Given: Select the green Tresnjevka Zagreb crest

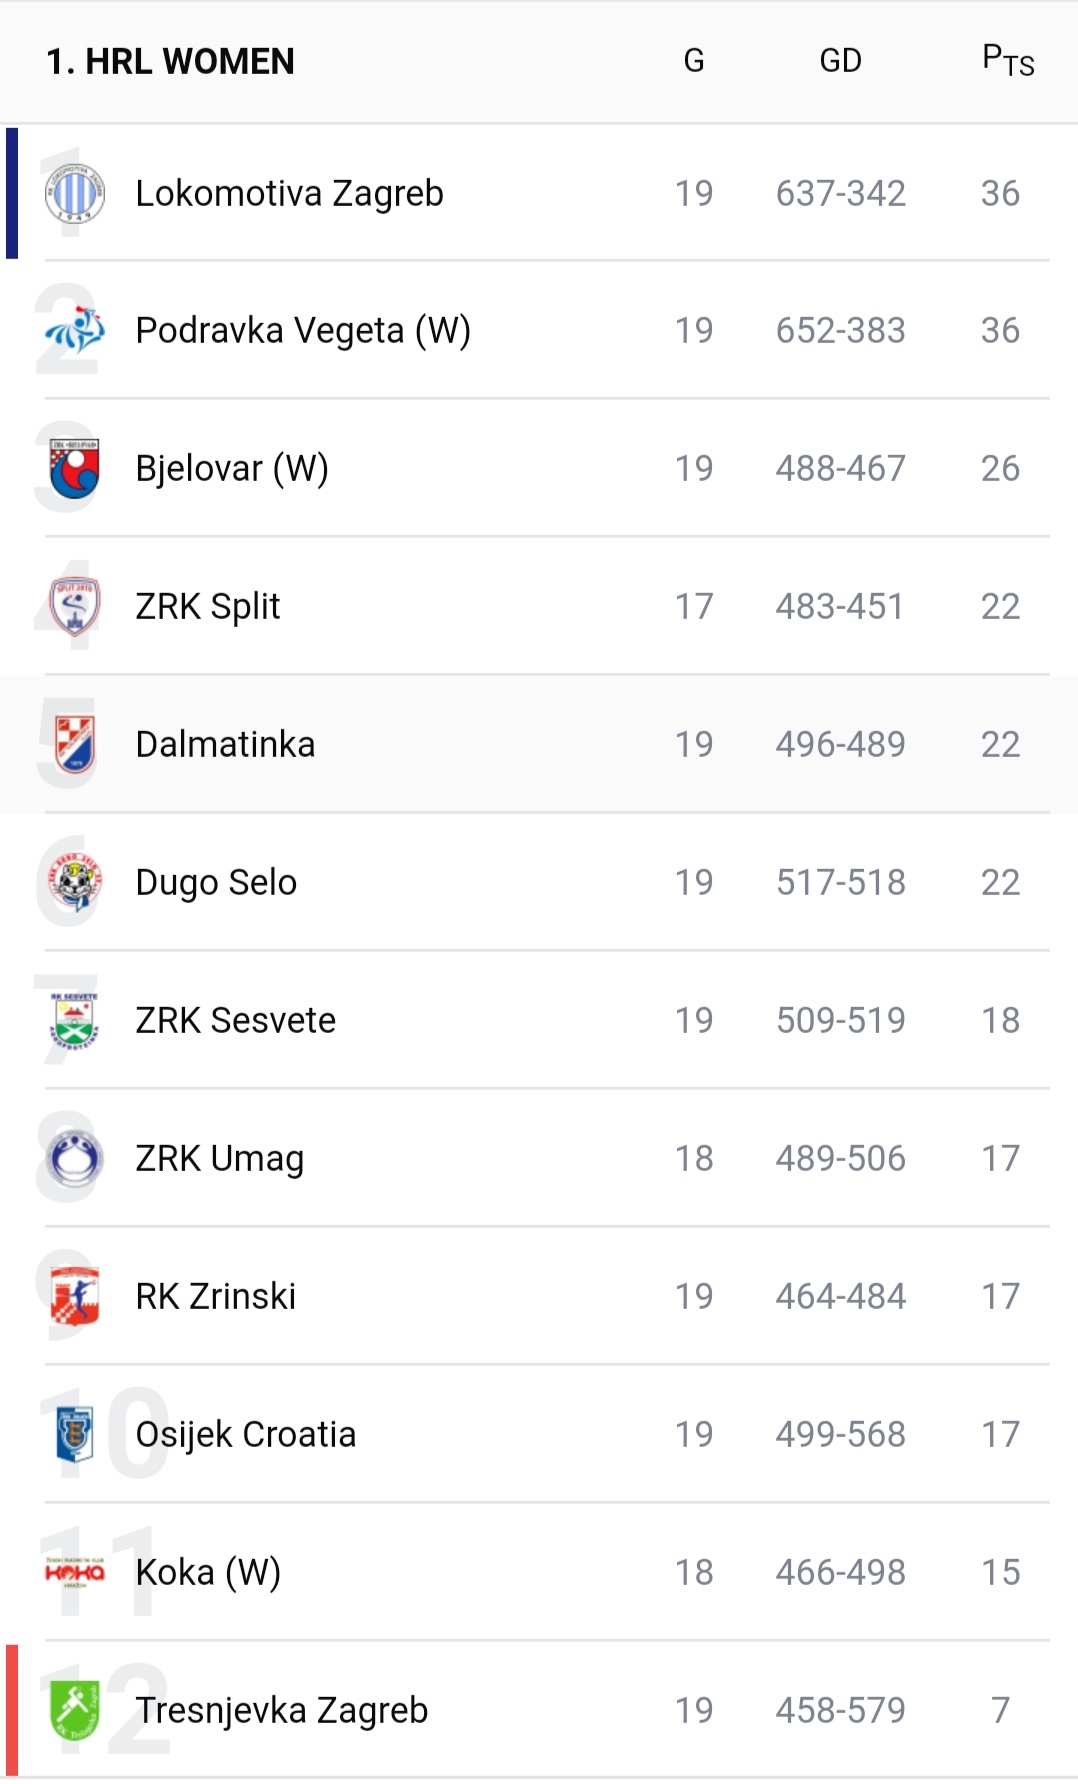Looking at the screenshot, I should point(75,1711).
